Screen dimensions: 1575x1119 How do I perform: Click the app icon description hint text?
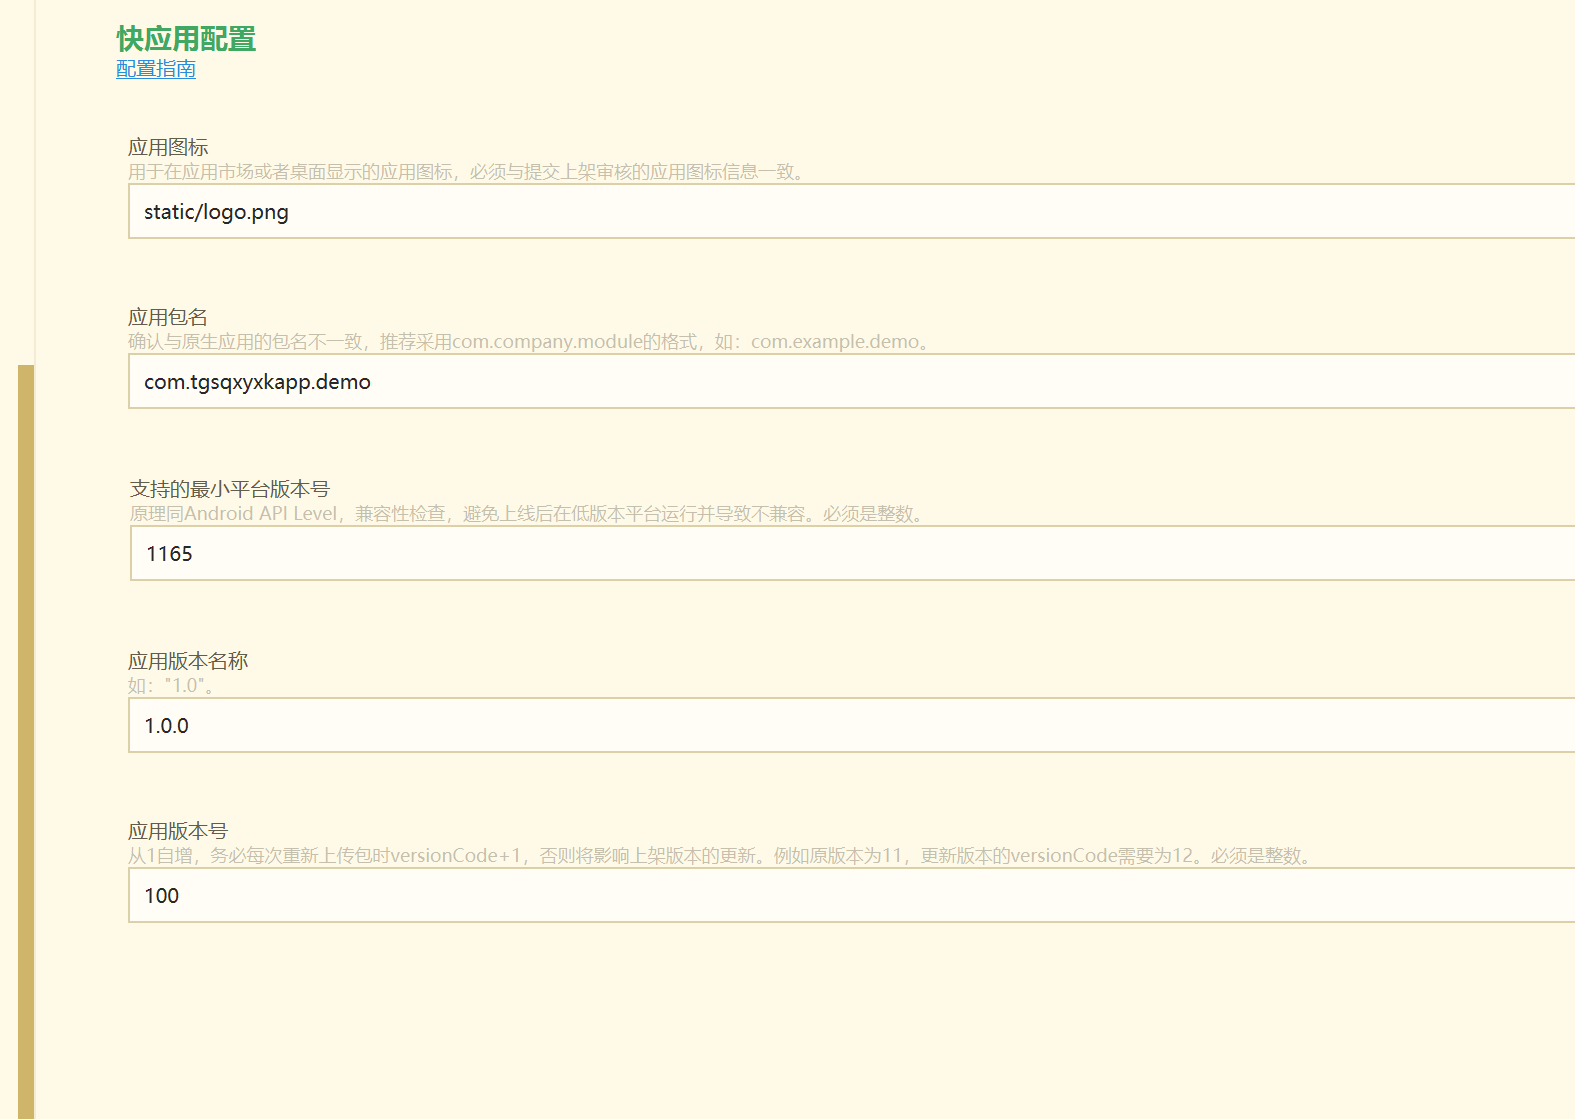coord(467,172)
